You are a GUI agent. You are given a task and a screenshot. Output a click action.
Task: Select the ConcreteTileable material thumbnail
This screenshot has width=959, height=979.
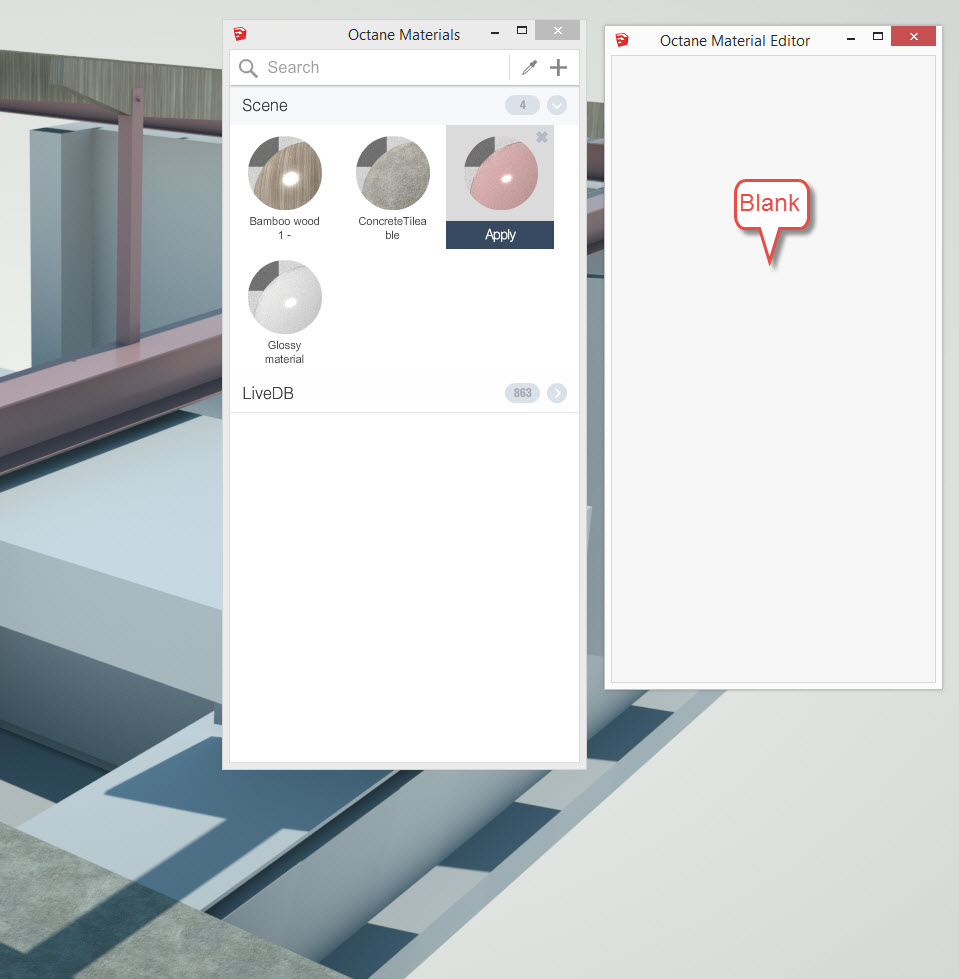[x=393, y=173]
